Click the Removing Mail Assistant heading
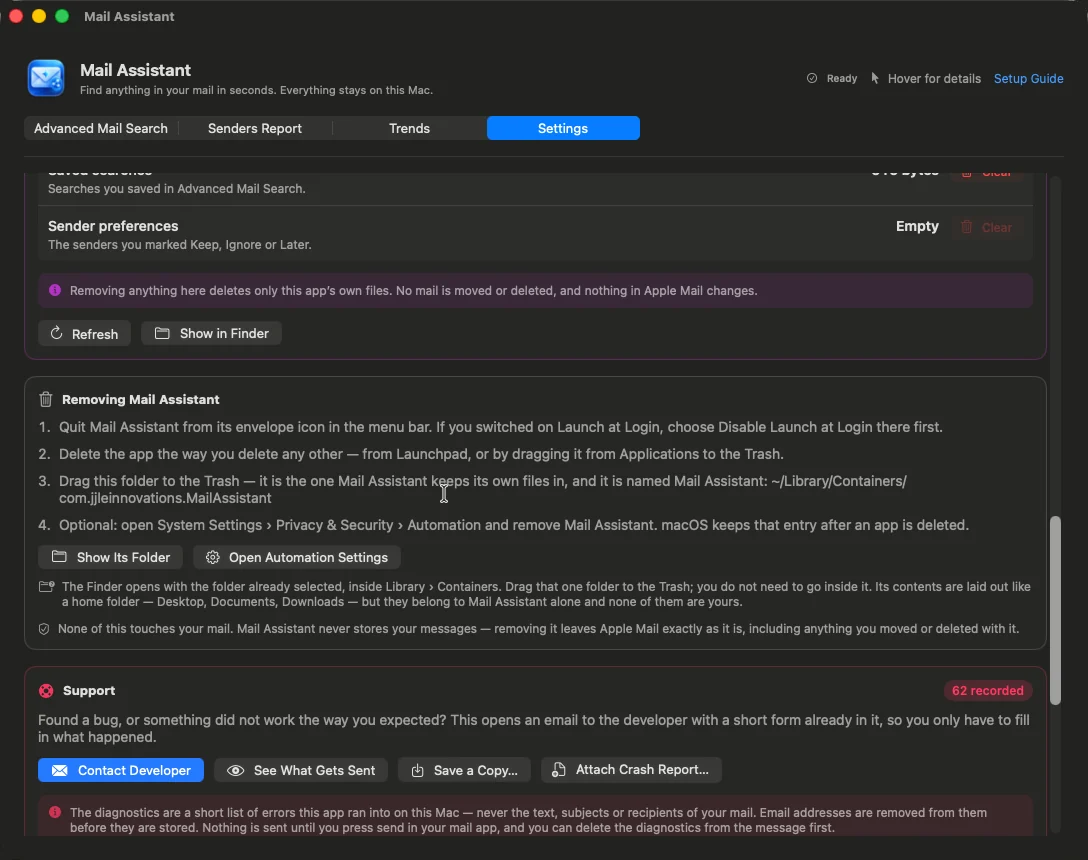The image size is (1088, 860). click(140, 400)
